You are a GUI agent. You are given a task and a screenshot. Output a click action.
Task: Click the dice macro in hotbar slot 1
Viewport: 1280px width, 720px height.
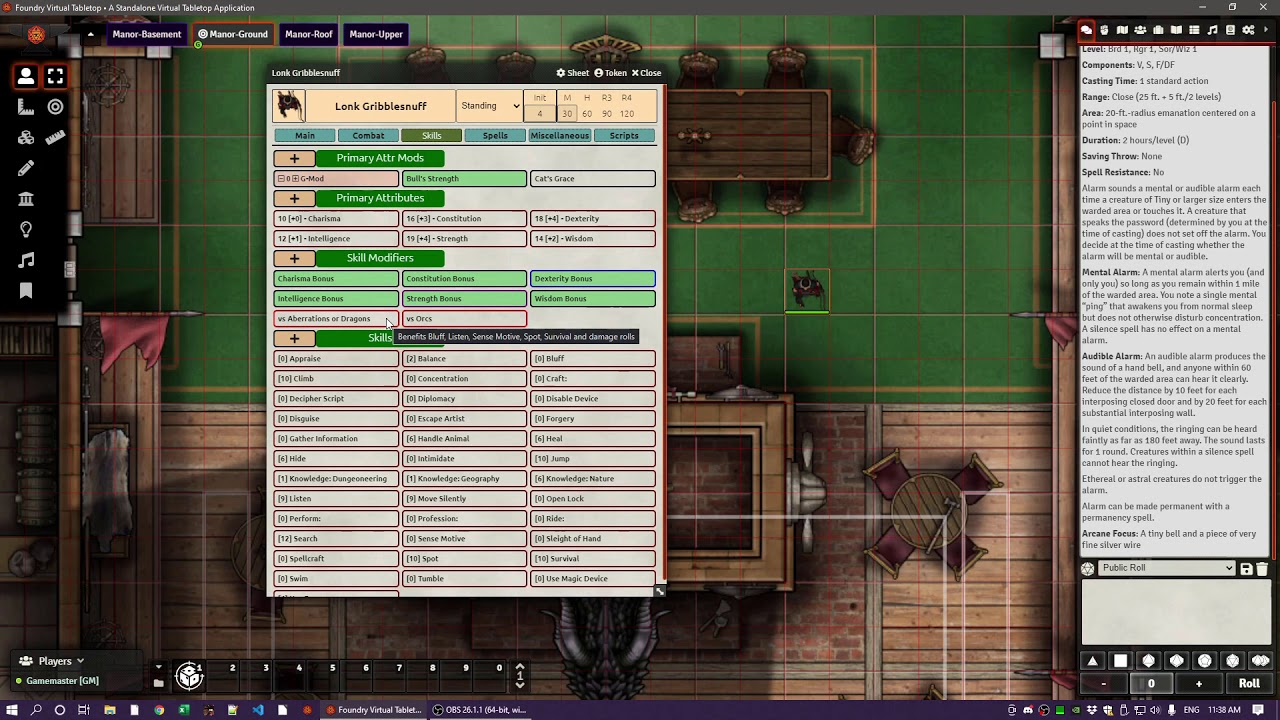[x=189, y=677]
